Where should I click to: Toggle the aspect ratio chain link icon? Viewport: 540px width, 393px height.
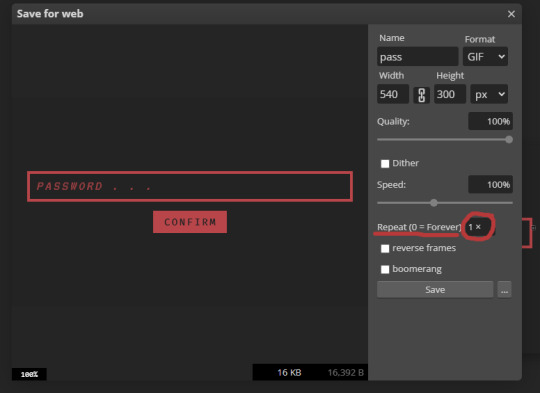pos(422,95)
